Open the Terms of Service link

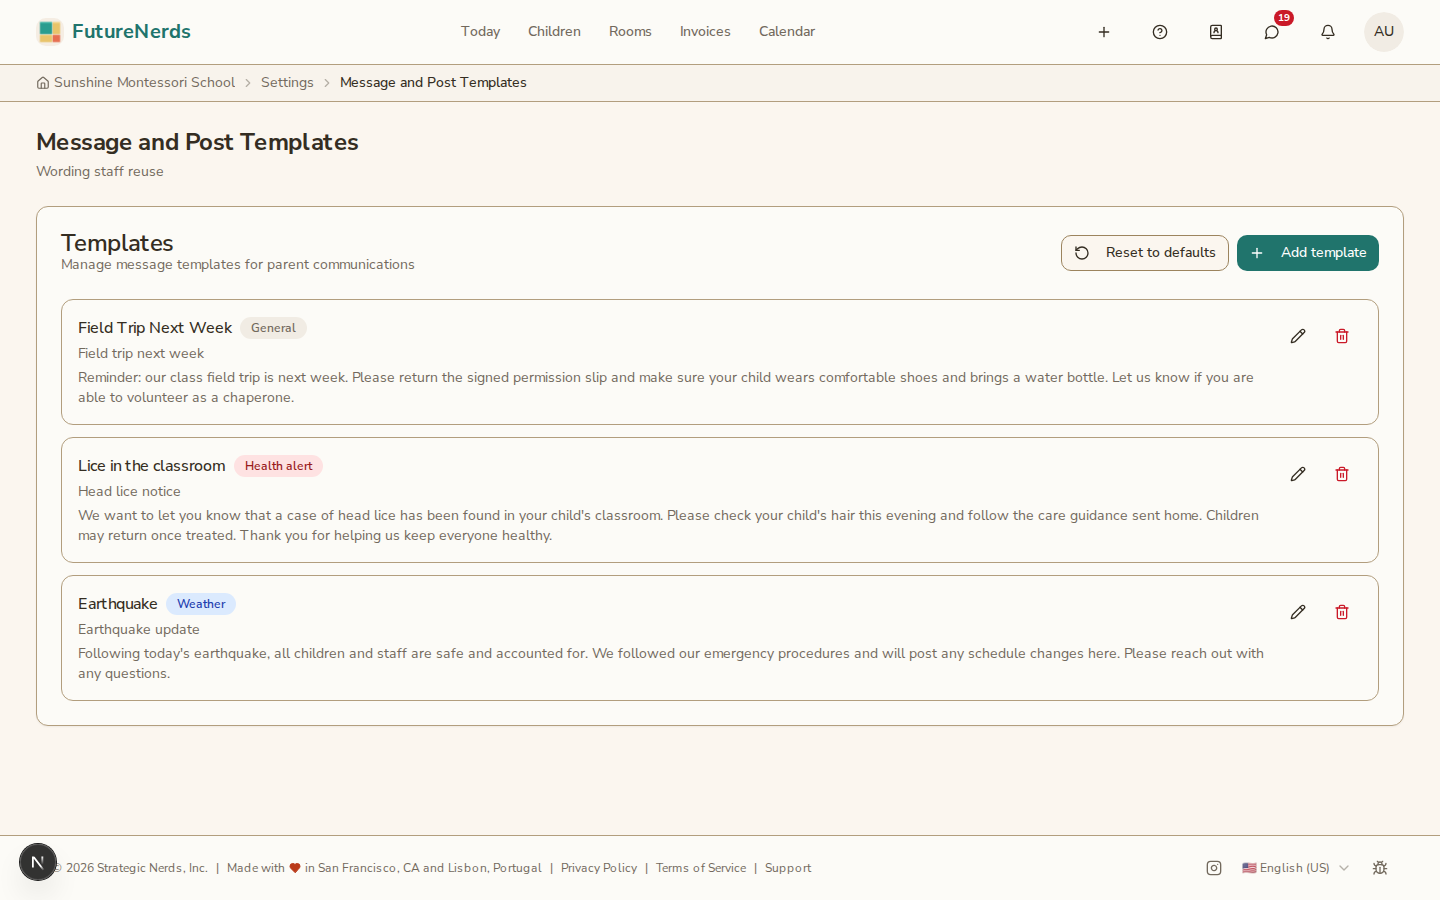click(x=701, y=868)
